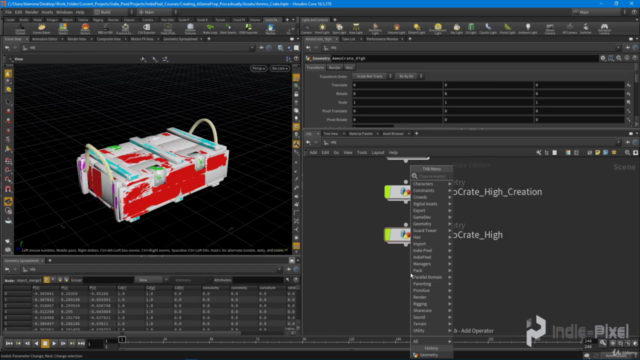Image resolution: width=640 pixels, height=360 pixels.
Task: Click the Render tab in Geometry parameters
Action: point(334,68)
